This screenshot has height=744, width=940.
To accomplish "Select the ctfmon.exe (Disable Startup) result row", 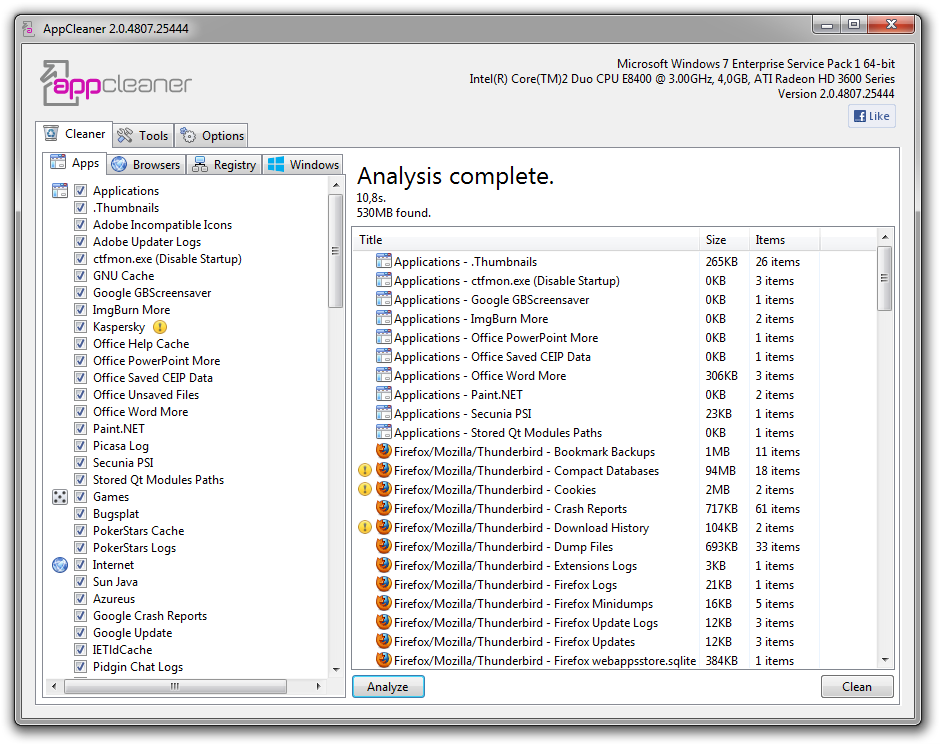I will pyautogui.click(x=614, y=281).
